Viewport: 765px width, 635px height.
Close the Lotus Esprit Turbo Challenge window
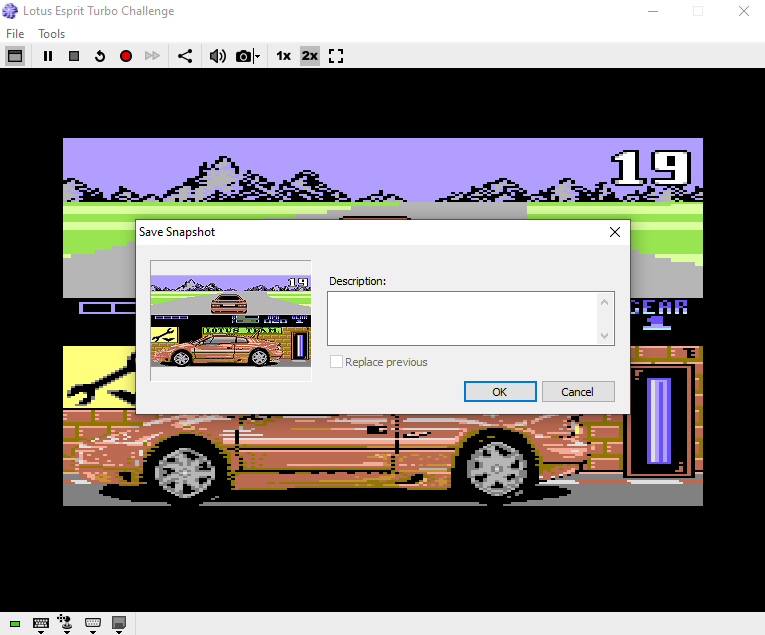(744, 11)
